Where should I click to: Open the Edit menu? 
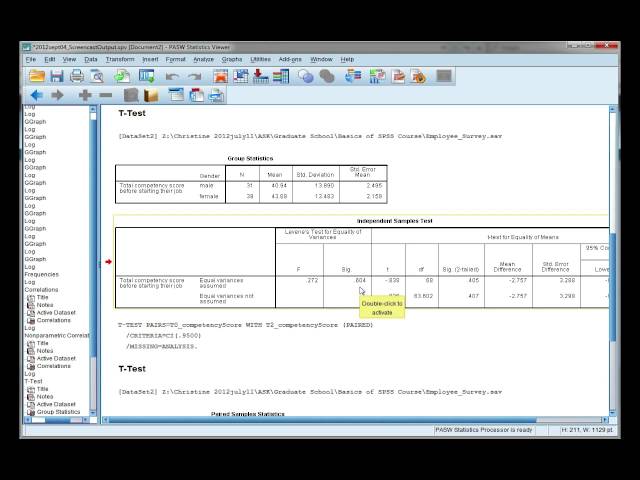tap(49, 60)
